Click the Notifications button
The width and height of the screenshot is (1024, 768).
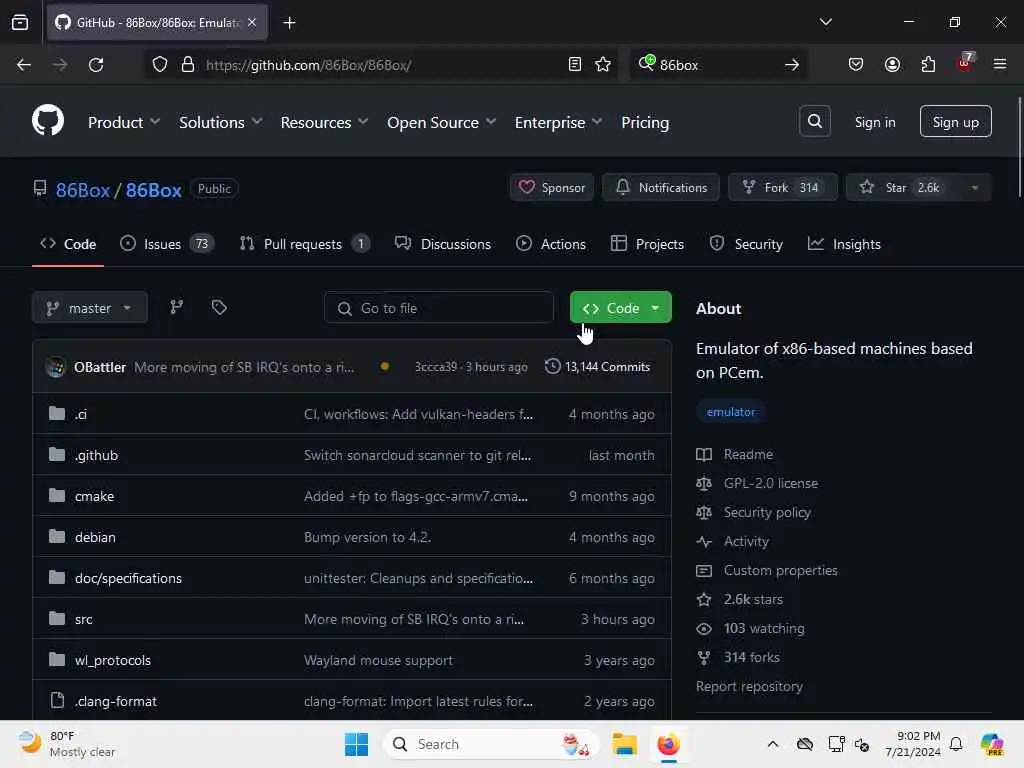[x=661, y=188]
